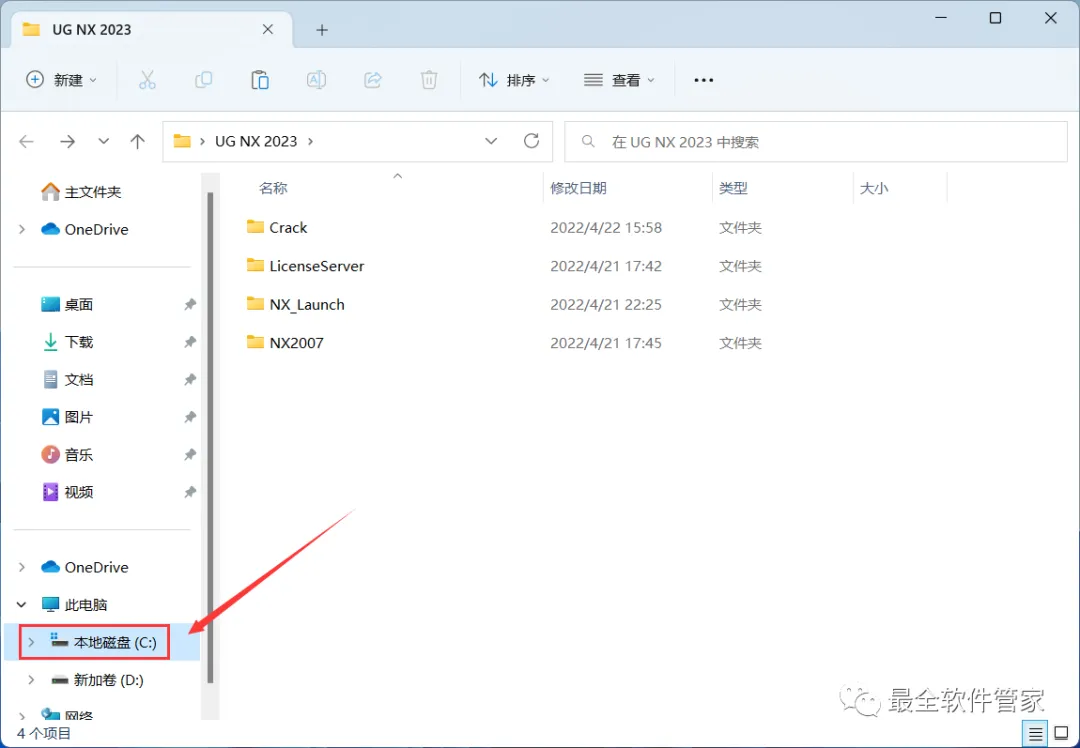Open 主文件夹 in navigation pane

point(81,191)
